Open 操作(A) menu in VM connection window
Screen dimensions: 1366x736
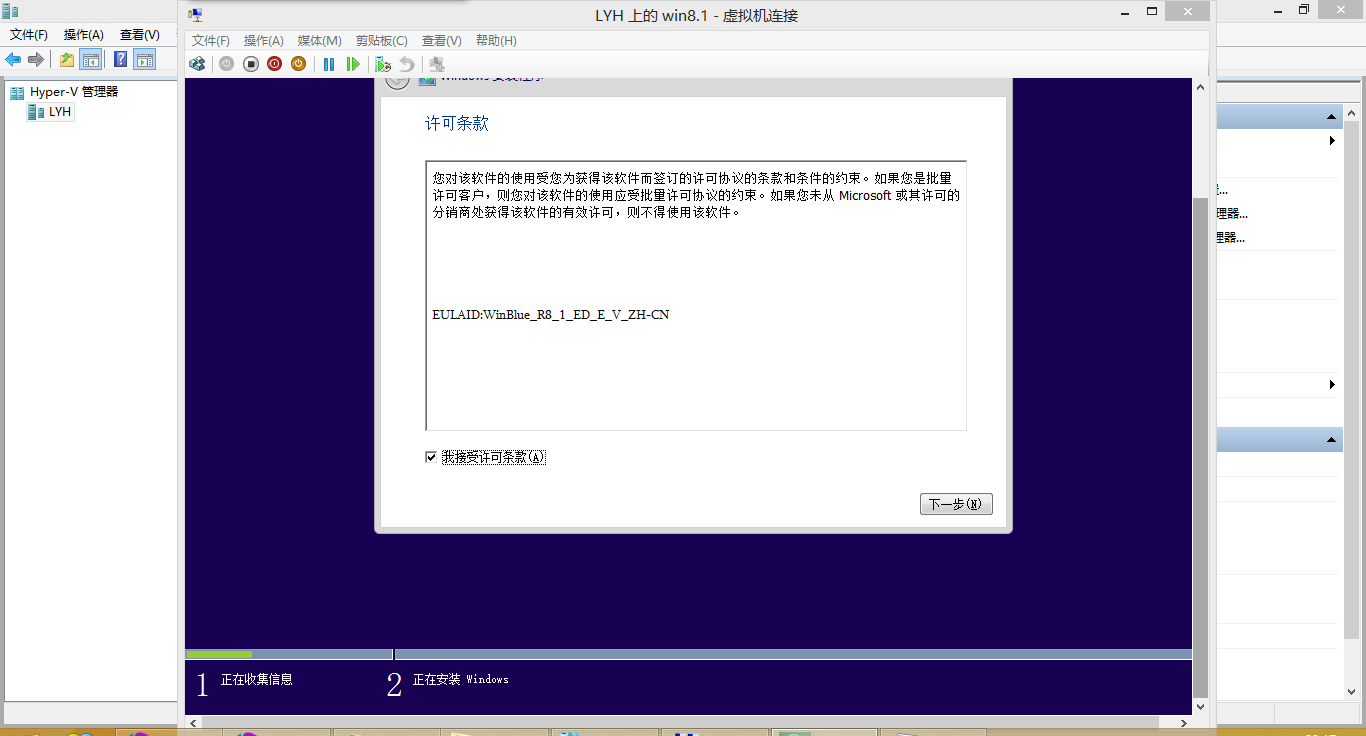click(x=264, y=41)
